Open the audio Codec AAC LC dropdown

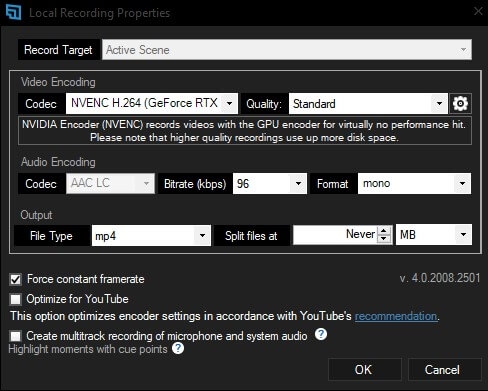pyautogui.click(x=110, y=183)
